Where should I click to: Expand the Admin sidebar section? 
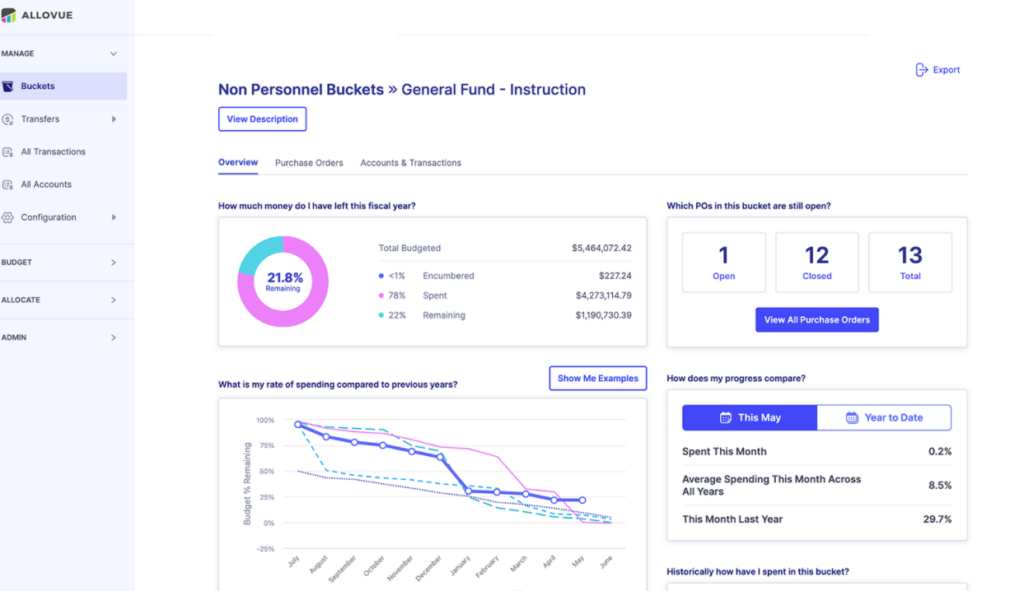point(113,338)
